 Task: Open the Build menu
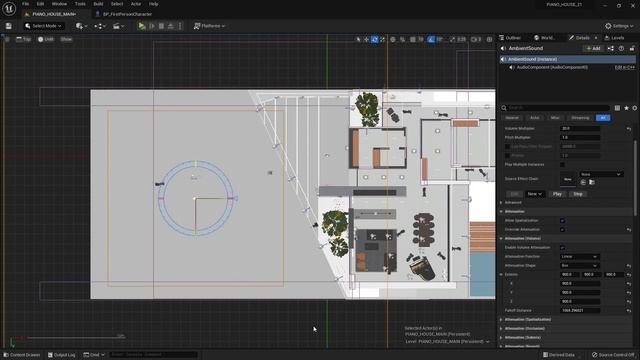pyautogui.click(x=98, y=4)
